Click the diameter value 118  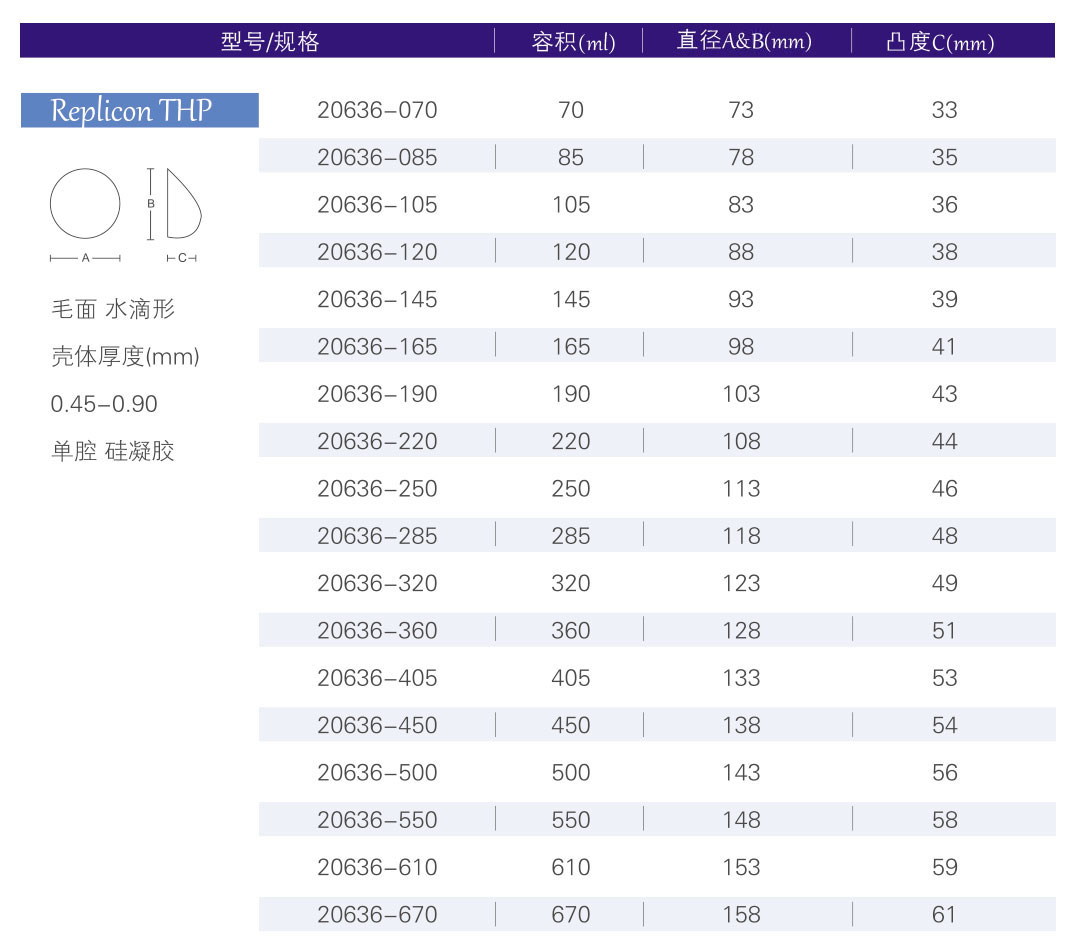tap(741, 536)
